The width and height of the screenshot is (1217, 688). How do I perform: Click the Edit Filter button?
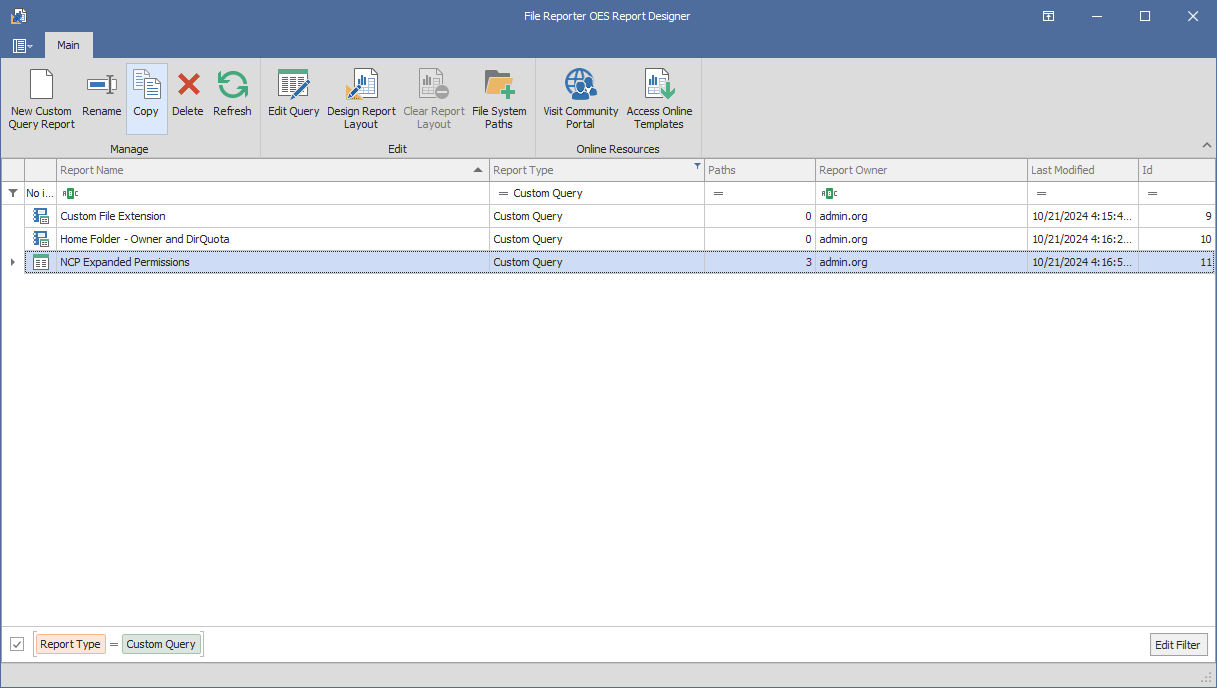click(1178, 645)
